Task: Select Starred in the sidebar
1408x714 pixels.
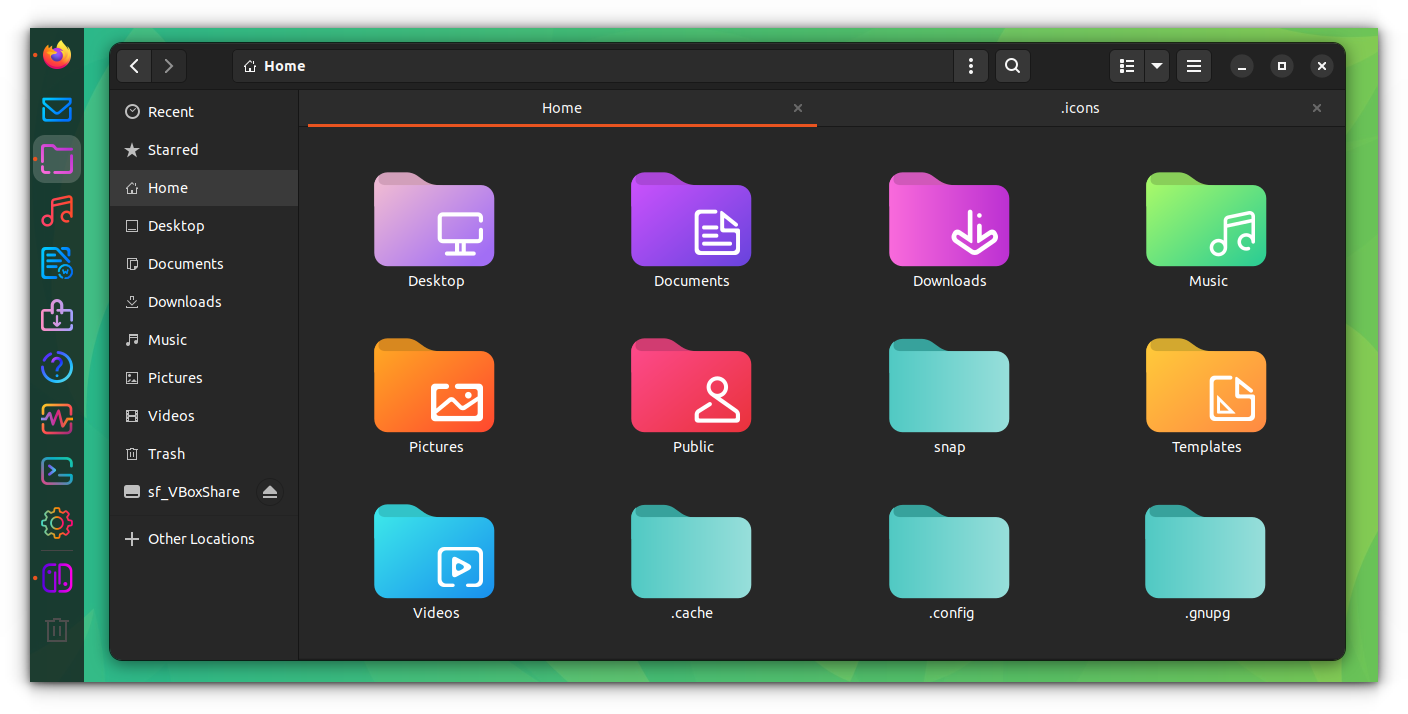Action: click(x=173, y=149)
